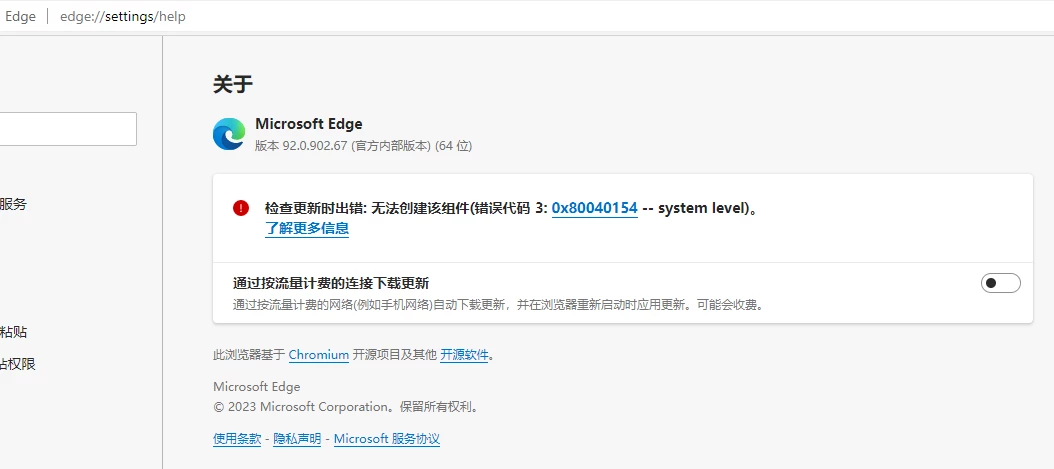Image resolution: width=1054 pixels, height=469 pixels.
Task: Select sidebar item ending in 粘贴
Action: [x=13, y=332]
